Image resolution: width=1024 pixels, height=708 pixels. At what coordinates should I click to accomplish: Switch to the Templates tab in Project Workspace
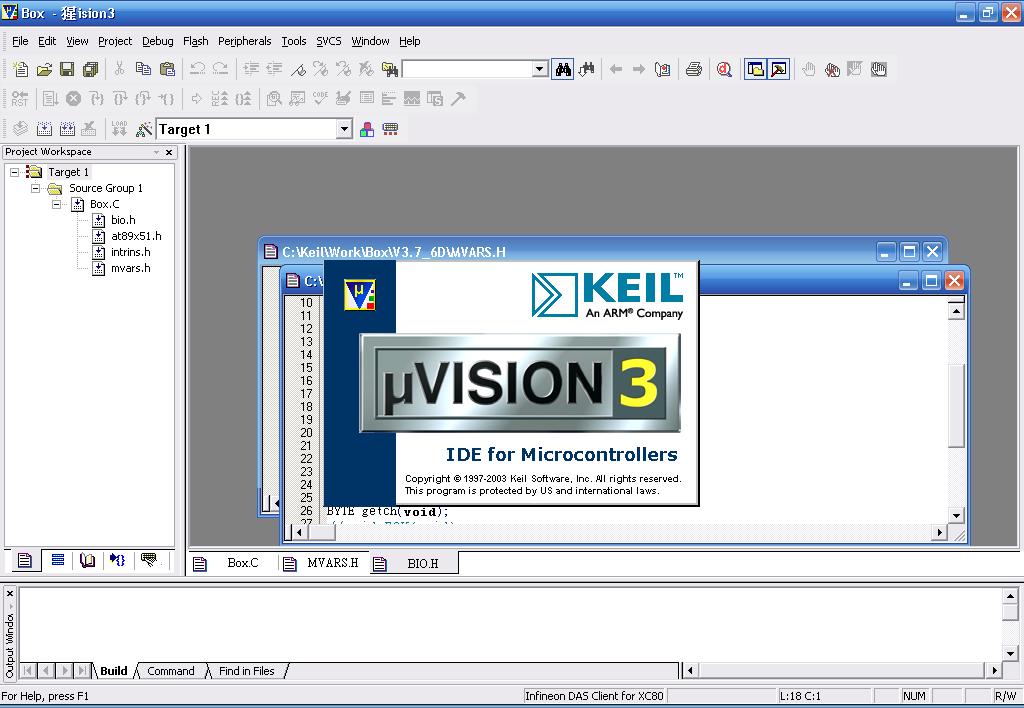tap(150, 560)
